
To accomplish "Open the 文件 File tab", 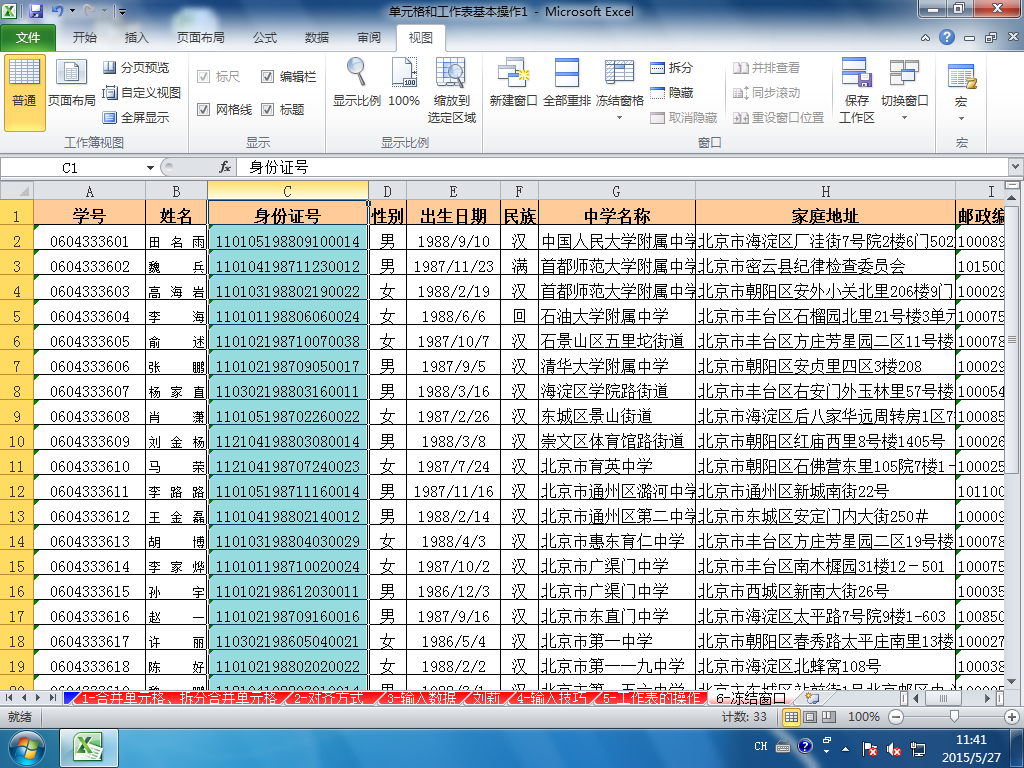I will (28, 38).
